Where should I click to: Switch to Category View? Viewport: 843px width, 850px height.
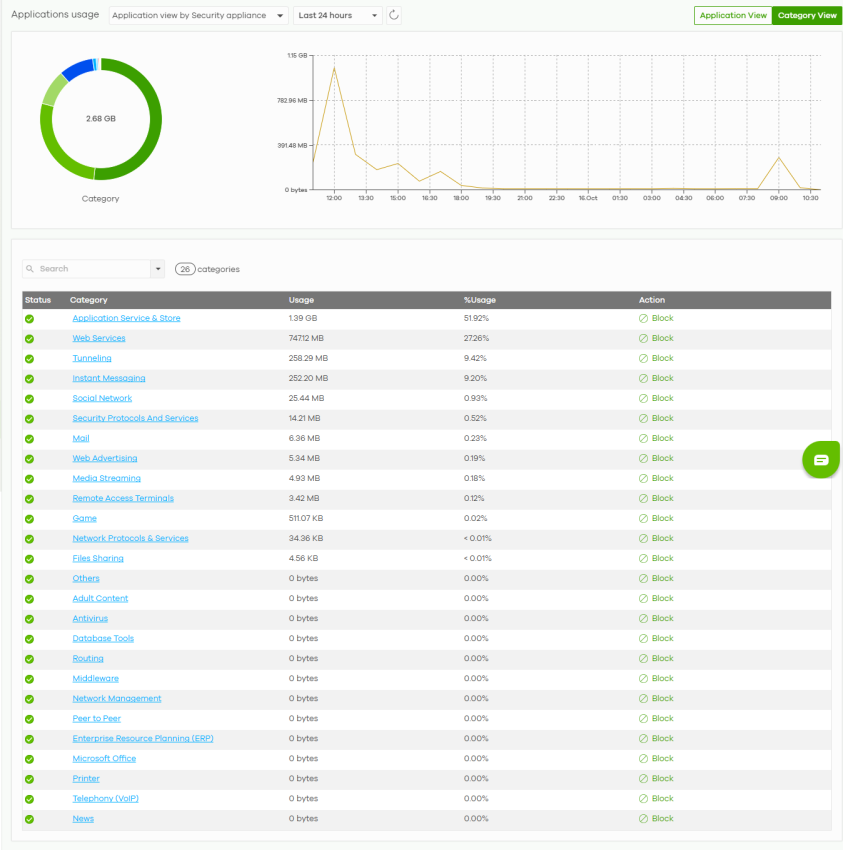[x=806, y=16]
